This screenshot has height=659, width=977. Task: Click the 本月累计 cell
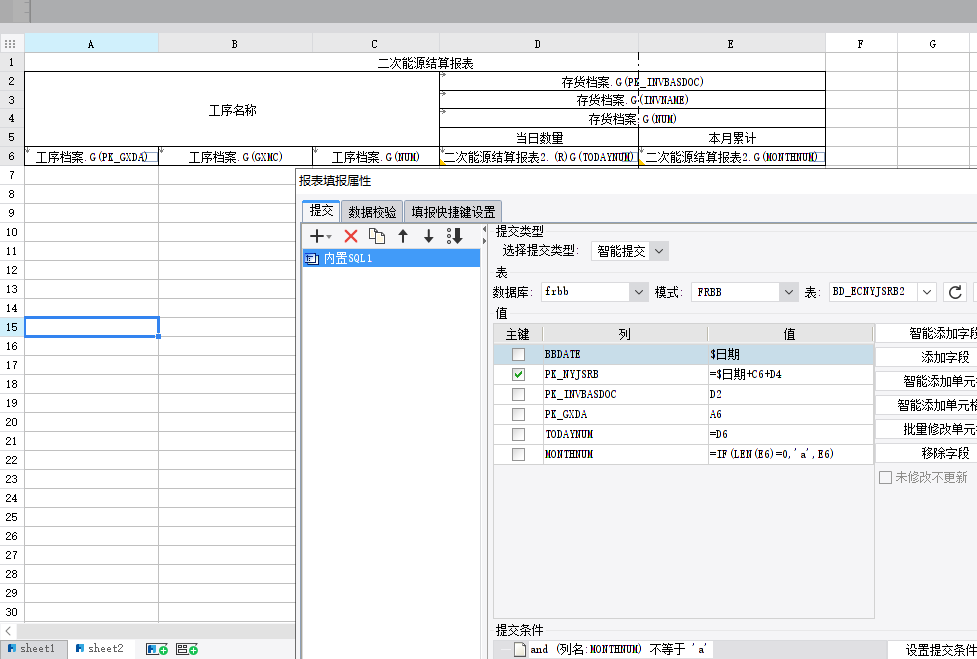click(x=732, y=138)
